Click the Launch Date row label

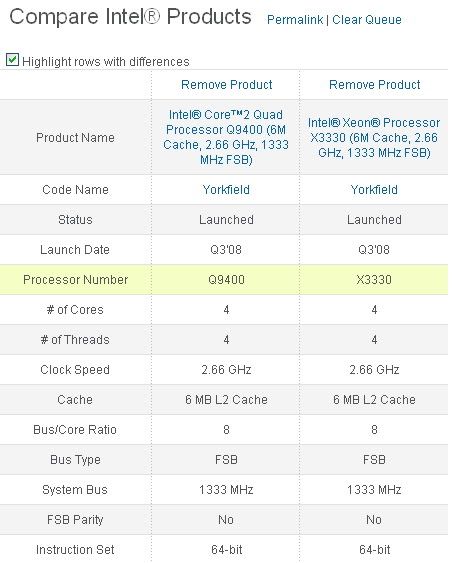(75, 250)
